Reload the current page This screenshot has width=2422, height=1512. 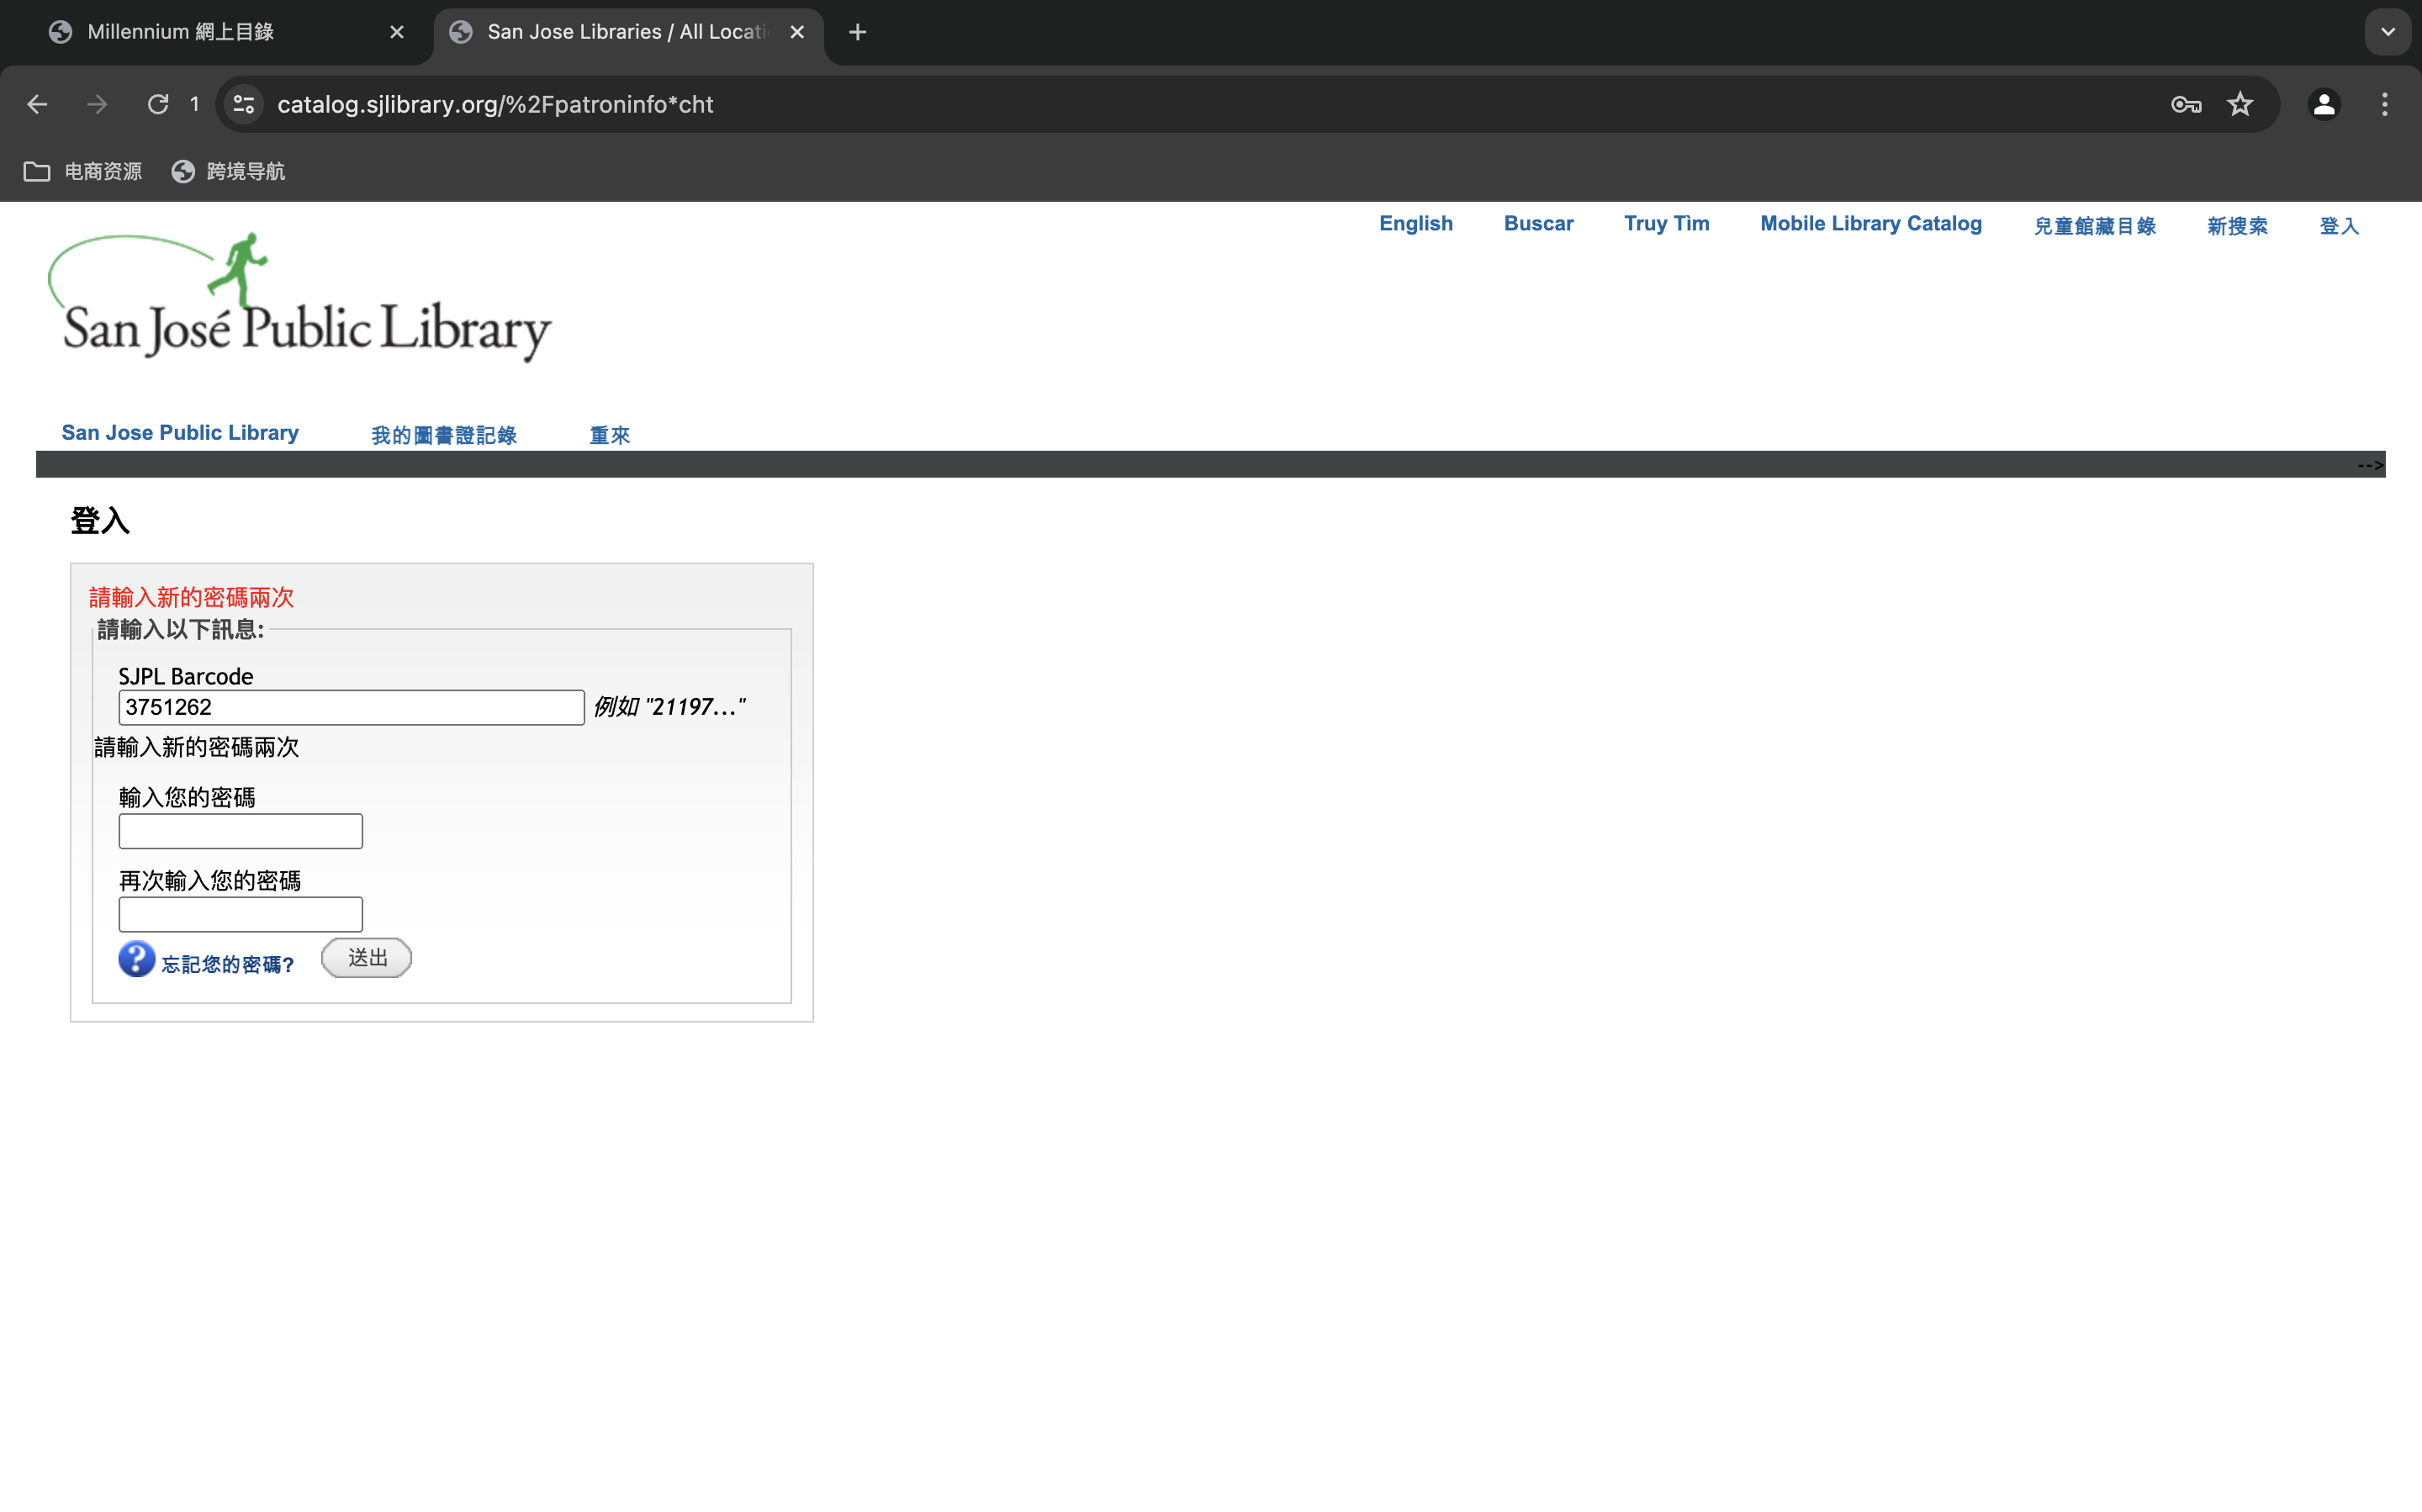pos(158,104)
